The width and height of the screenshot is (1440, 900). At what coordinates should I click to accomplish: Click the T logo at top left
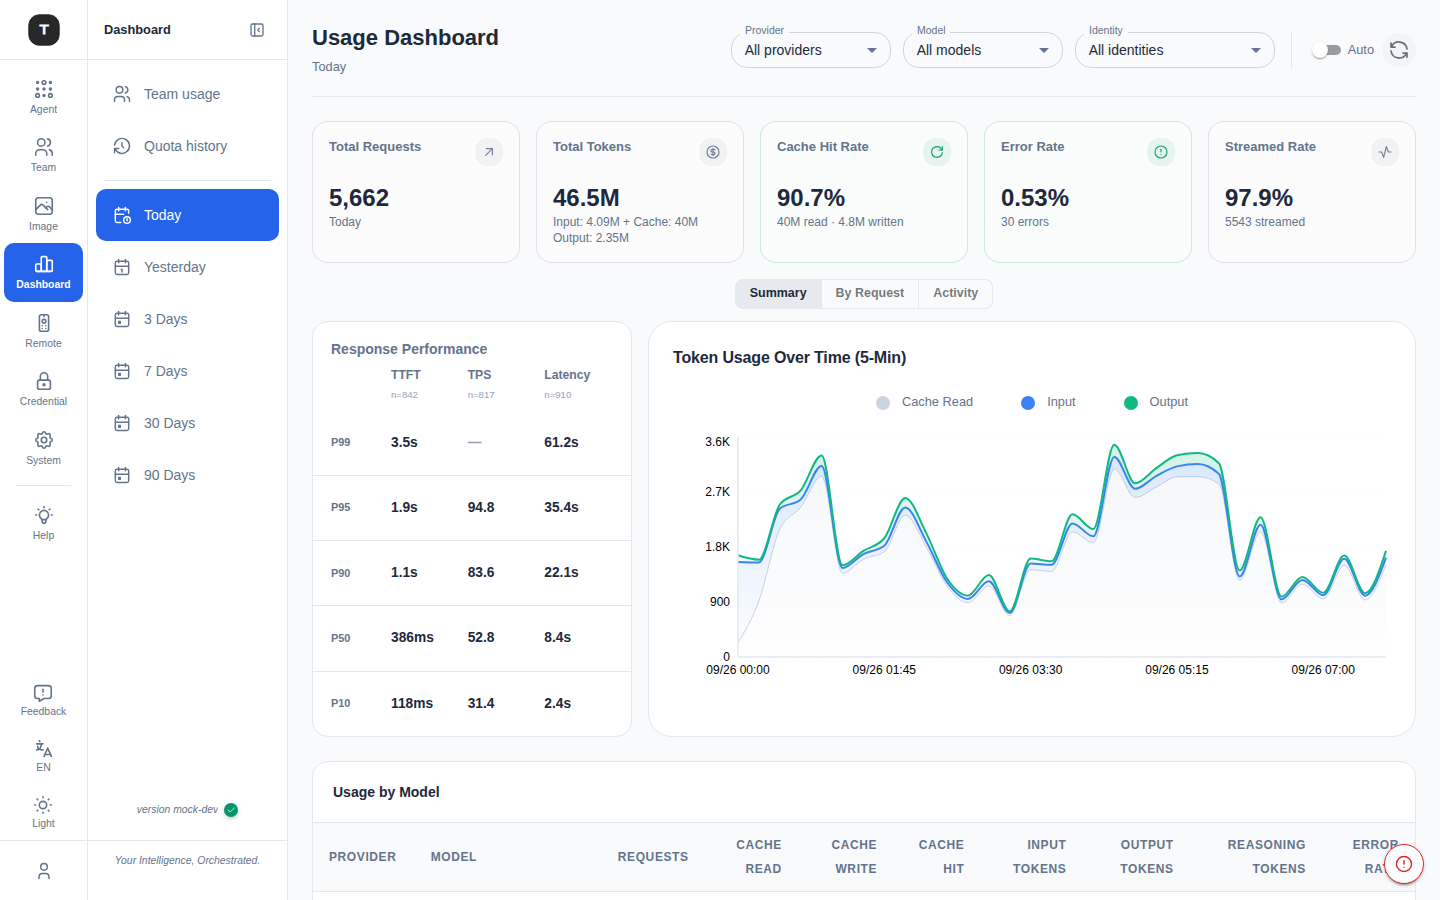pos(43,30)
